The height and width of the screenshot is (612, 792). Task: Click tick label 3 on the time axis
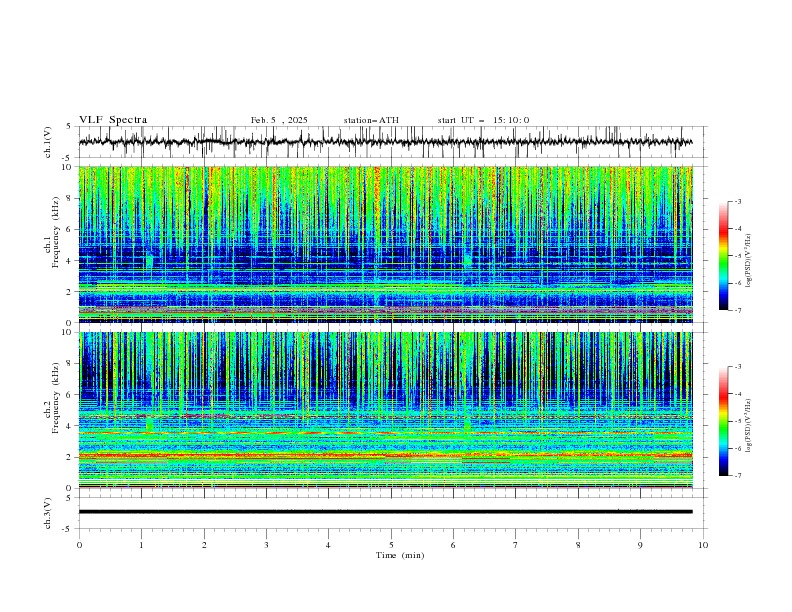tap(266, 545)
